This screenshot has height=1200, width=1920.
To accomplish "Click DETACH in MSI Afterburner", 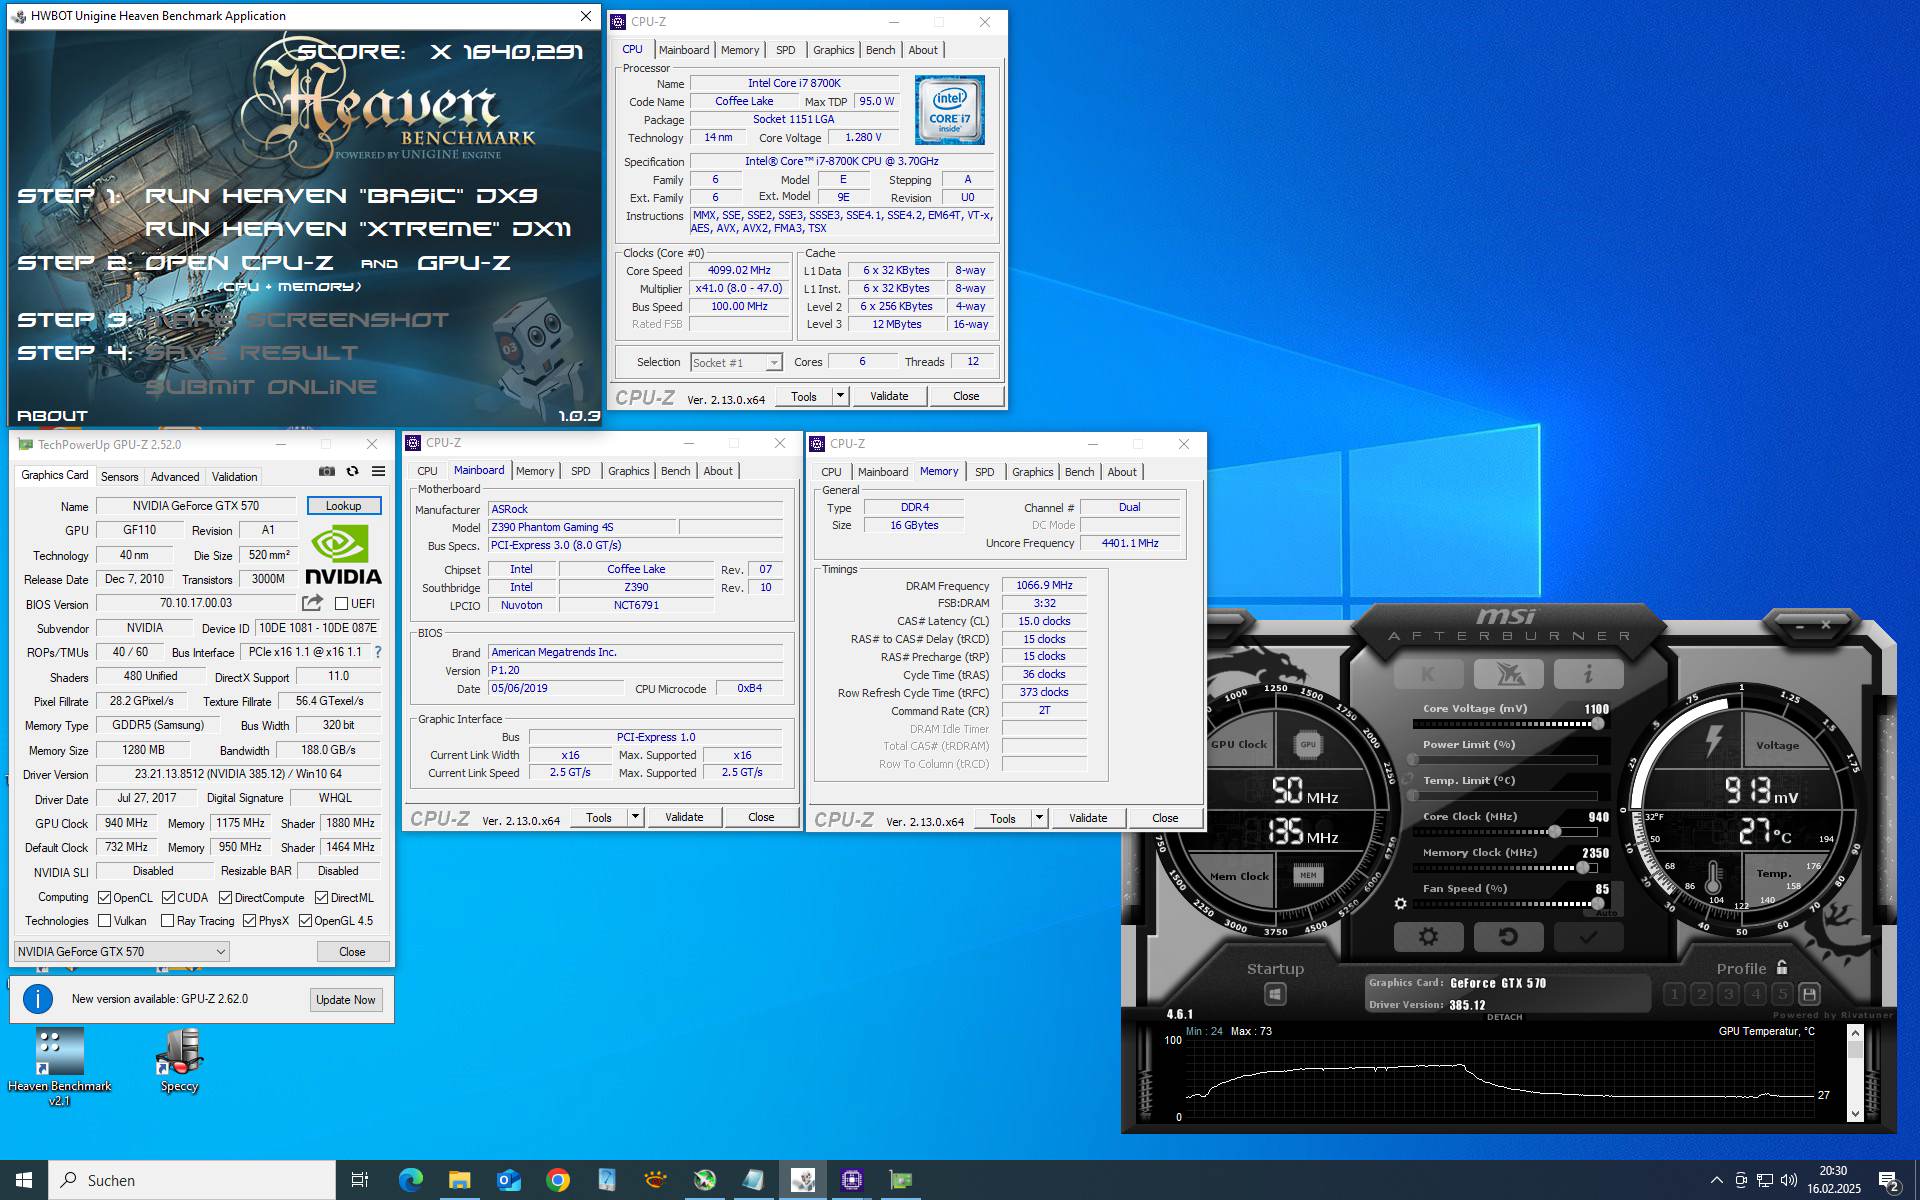I will pos(1504,1017).
